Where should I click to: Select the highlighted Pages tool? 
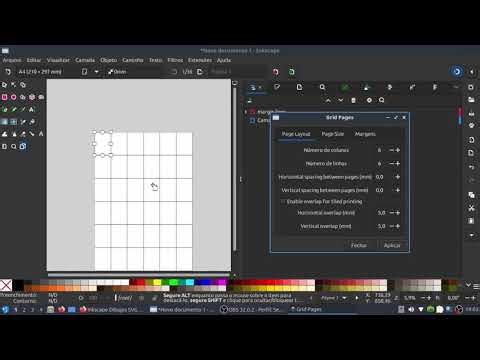(x=23, y=146)
